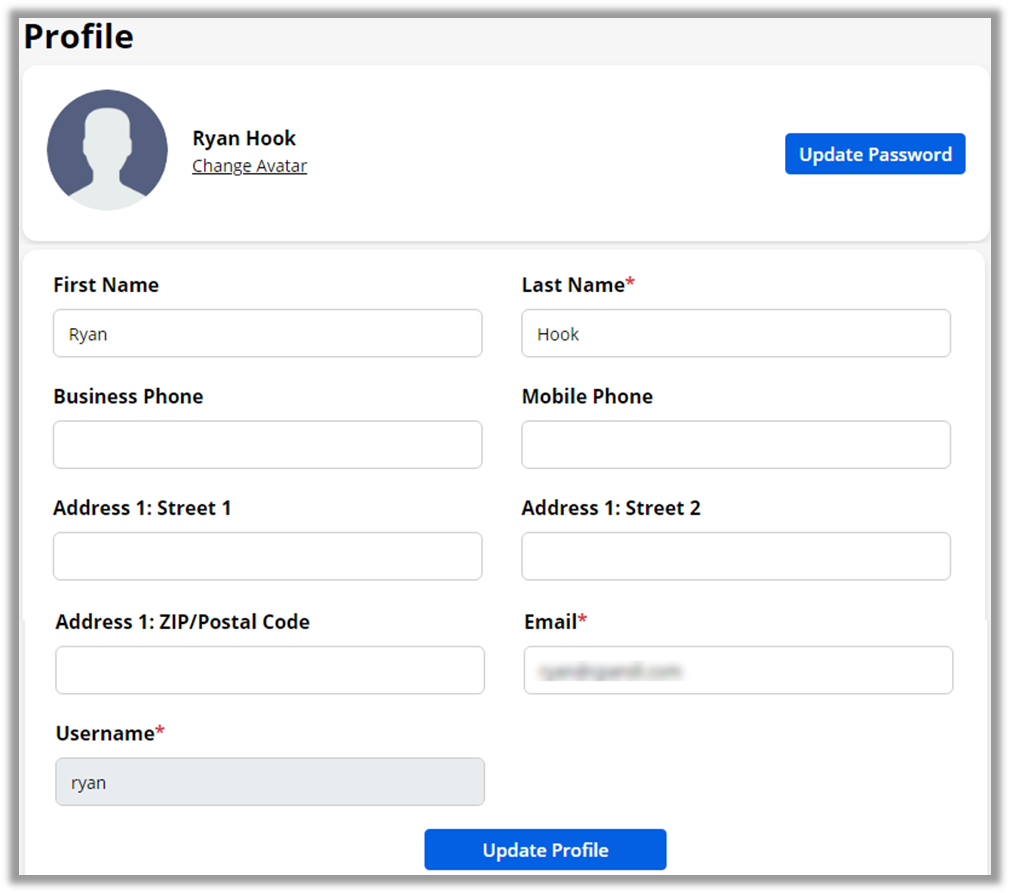The height and width of the screenshot is (893, 1011).
Task: Click the Ryan Hook name beside the avatar
Action: (x=244, y=138)
